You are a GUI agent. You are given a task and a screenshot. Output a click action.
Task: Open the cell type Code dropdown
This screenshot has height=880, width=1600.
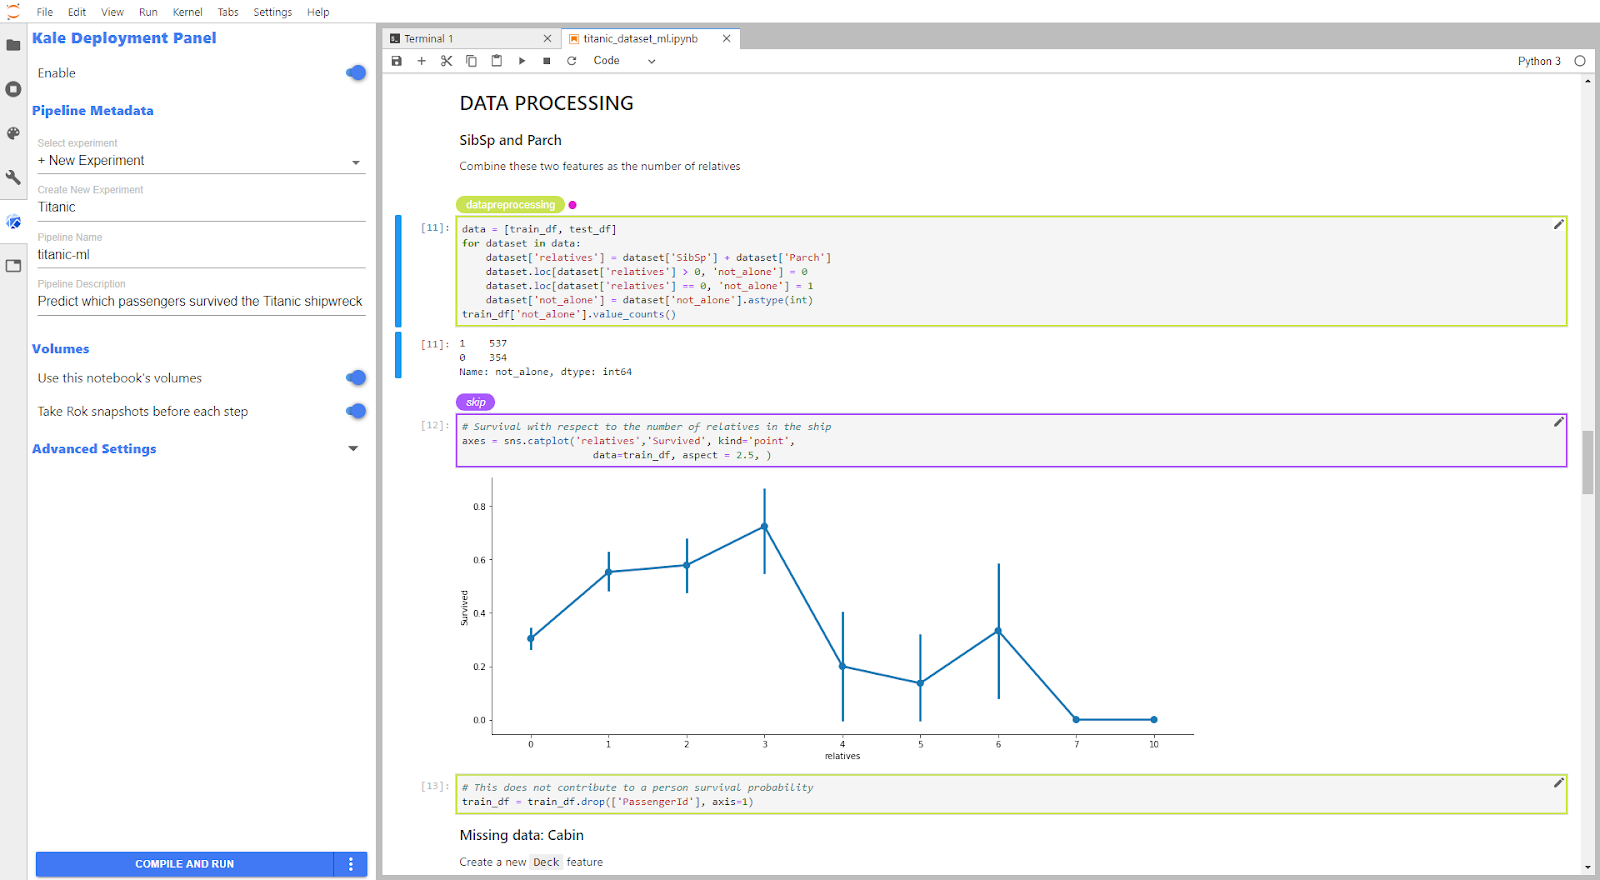[x=624, y=61]
